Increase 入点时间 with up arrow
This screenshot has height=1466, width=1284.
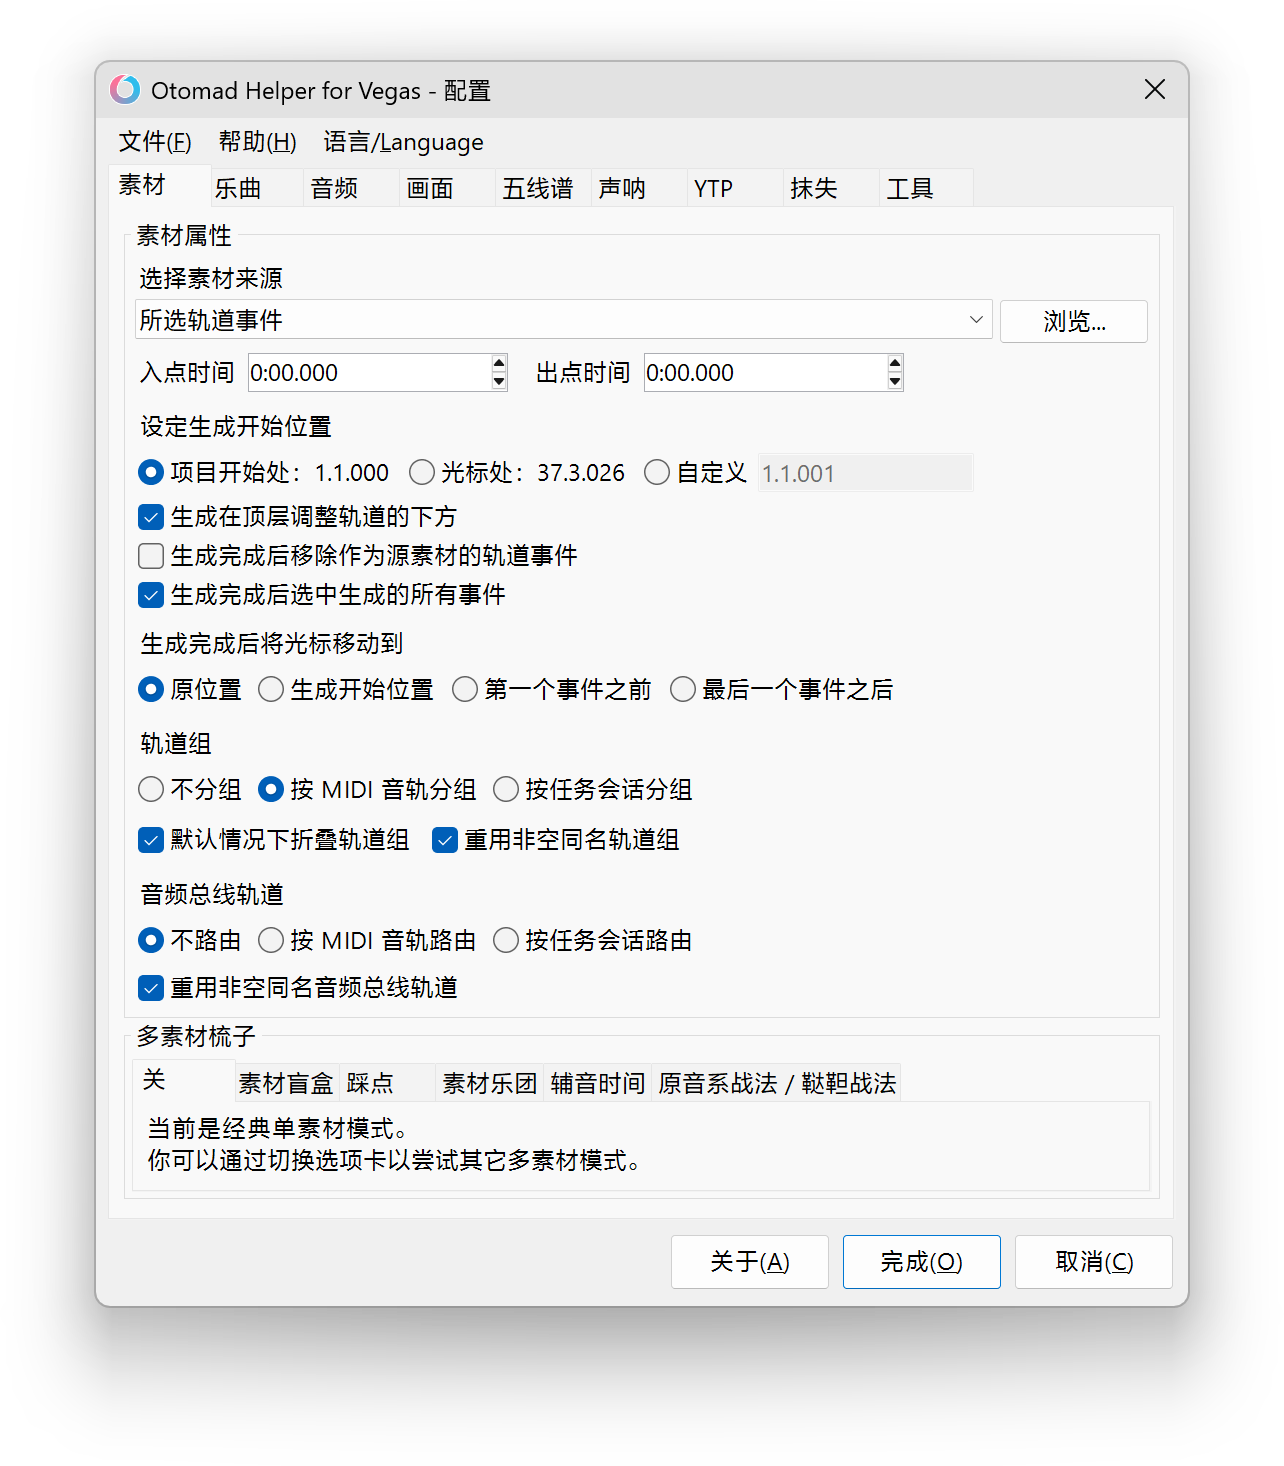[499, 363]
